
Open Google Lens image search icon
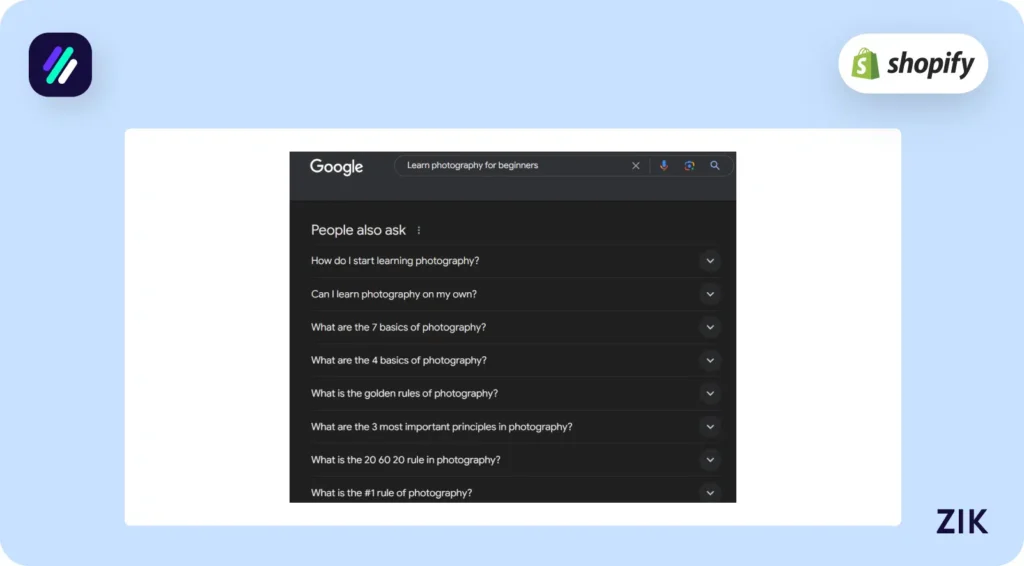(689, 166)
